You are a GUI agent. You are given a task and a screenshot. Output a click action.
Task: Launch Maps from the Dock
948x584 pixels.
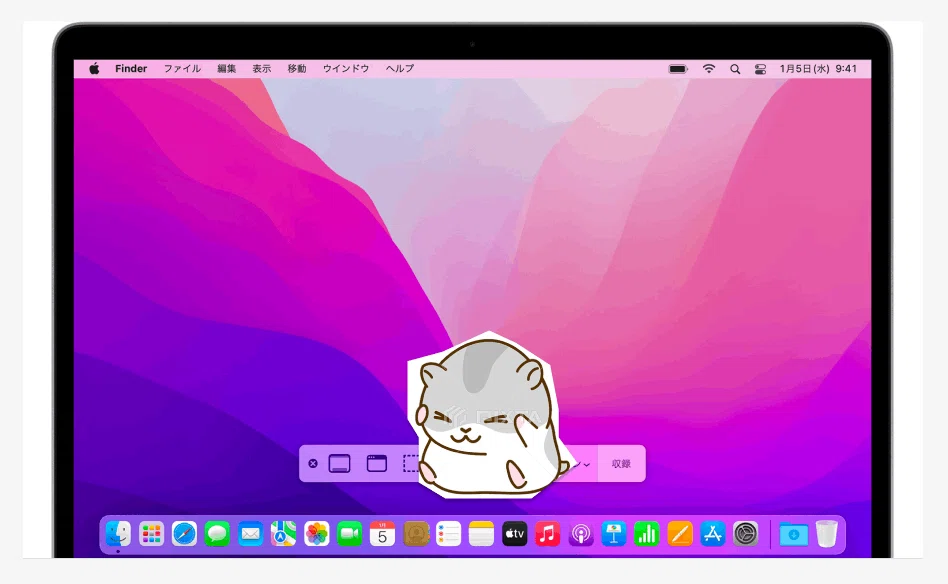[x=284, y=534]
